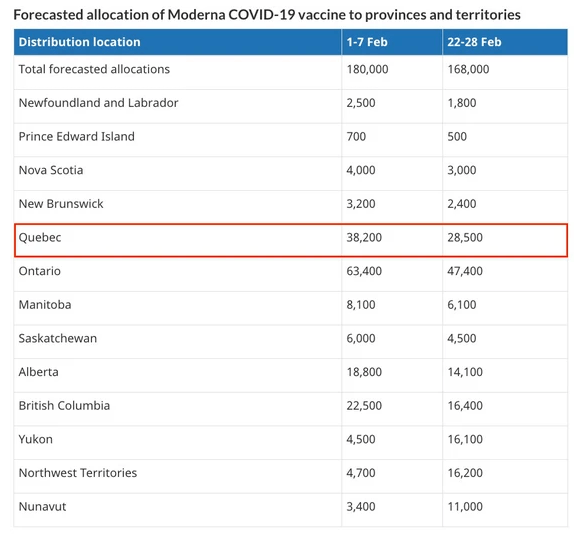
Task: Select Saskatchewan's 6,000 value
Action: point(361,338)
